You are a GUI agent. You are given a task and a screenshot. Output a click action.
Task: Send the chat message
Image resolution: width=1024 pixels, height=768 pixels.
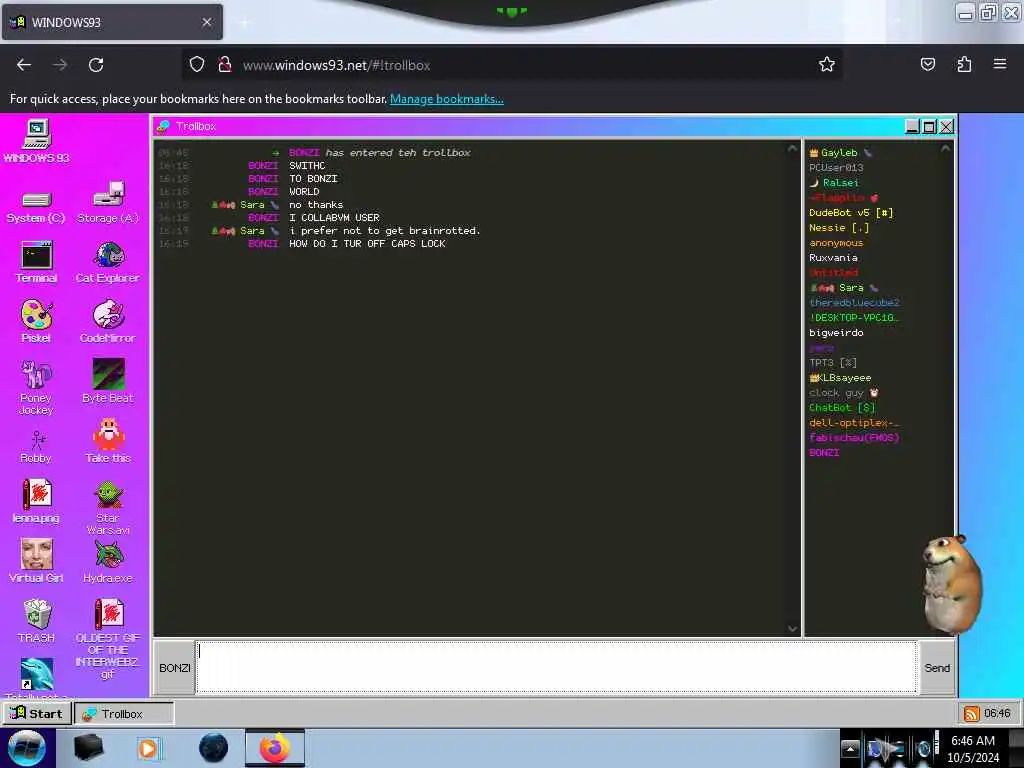tap(937, 667)
